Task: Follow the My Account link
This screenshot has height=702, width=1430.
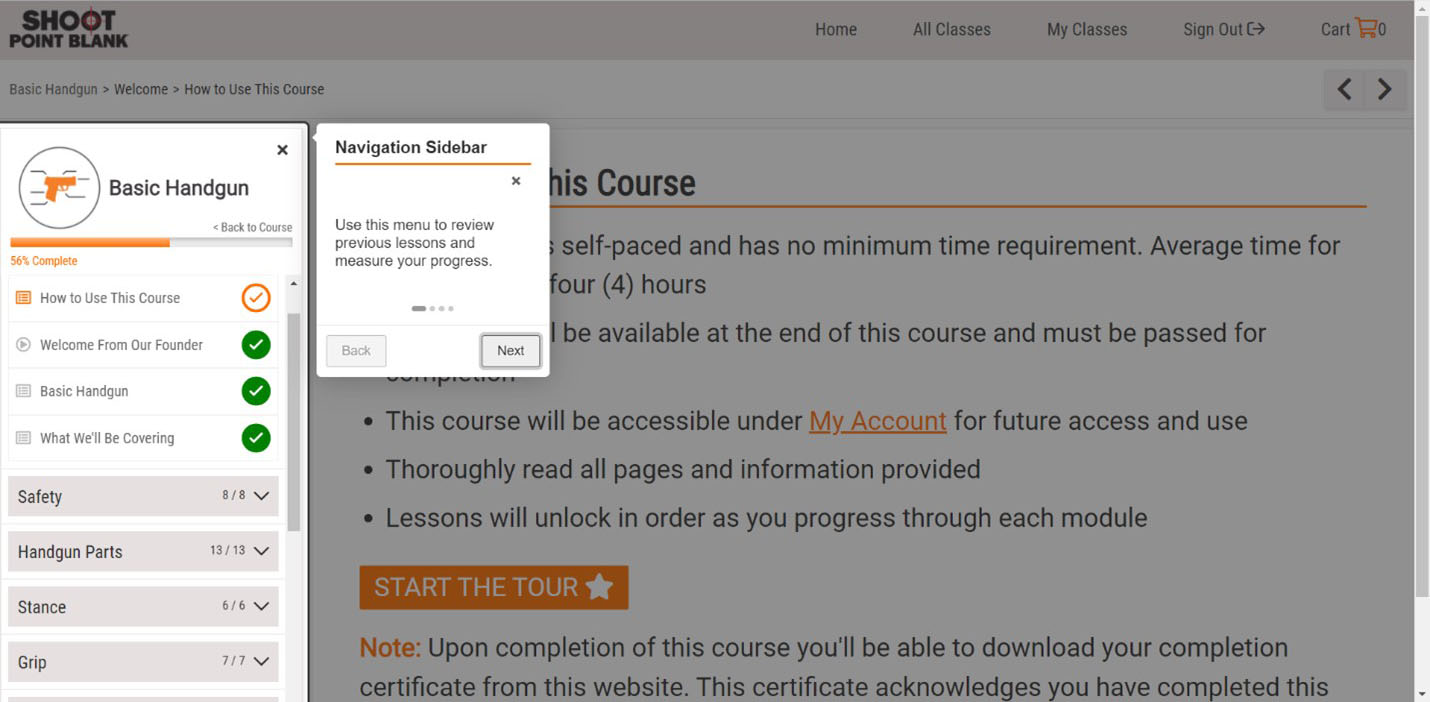Action: [877, 421]
